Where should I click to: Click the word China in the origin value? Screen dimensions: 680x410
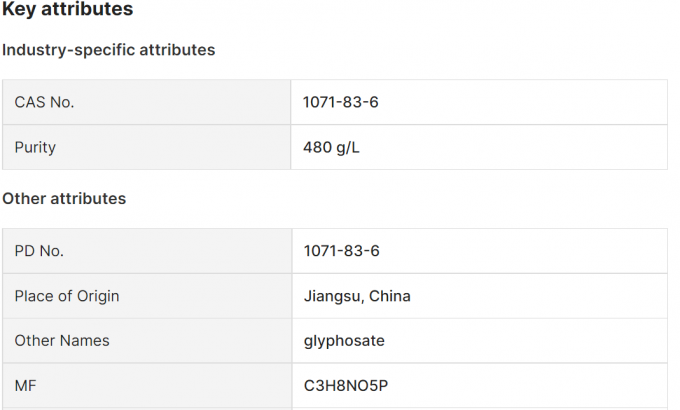[390, 296]
